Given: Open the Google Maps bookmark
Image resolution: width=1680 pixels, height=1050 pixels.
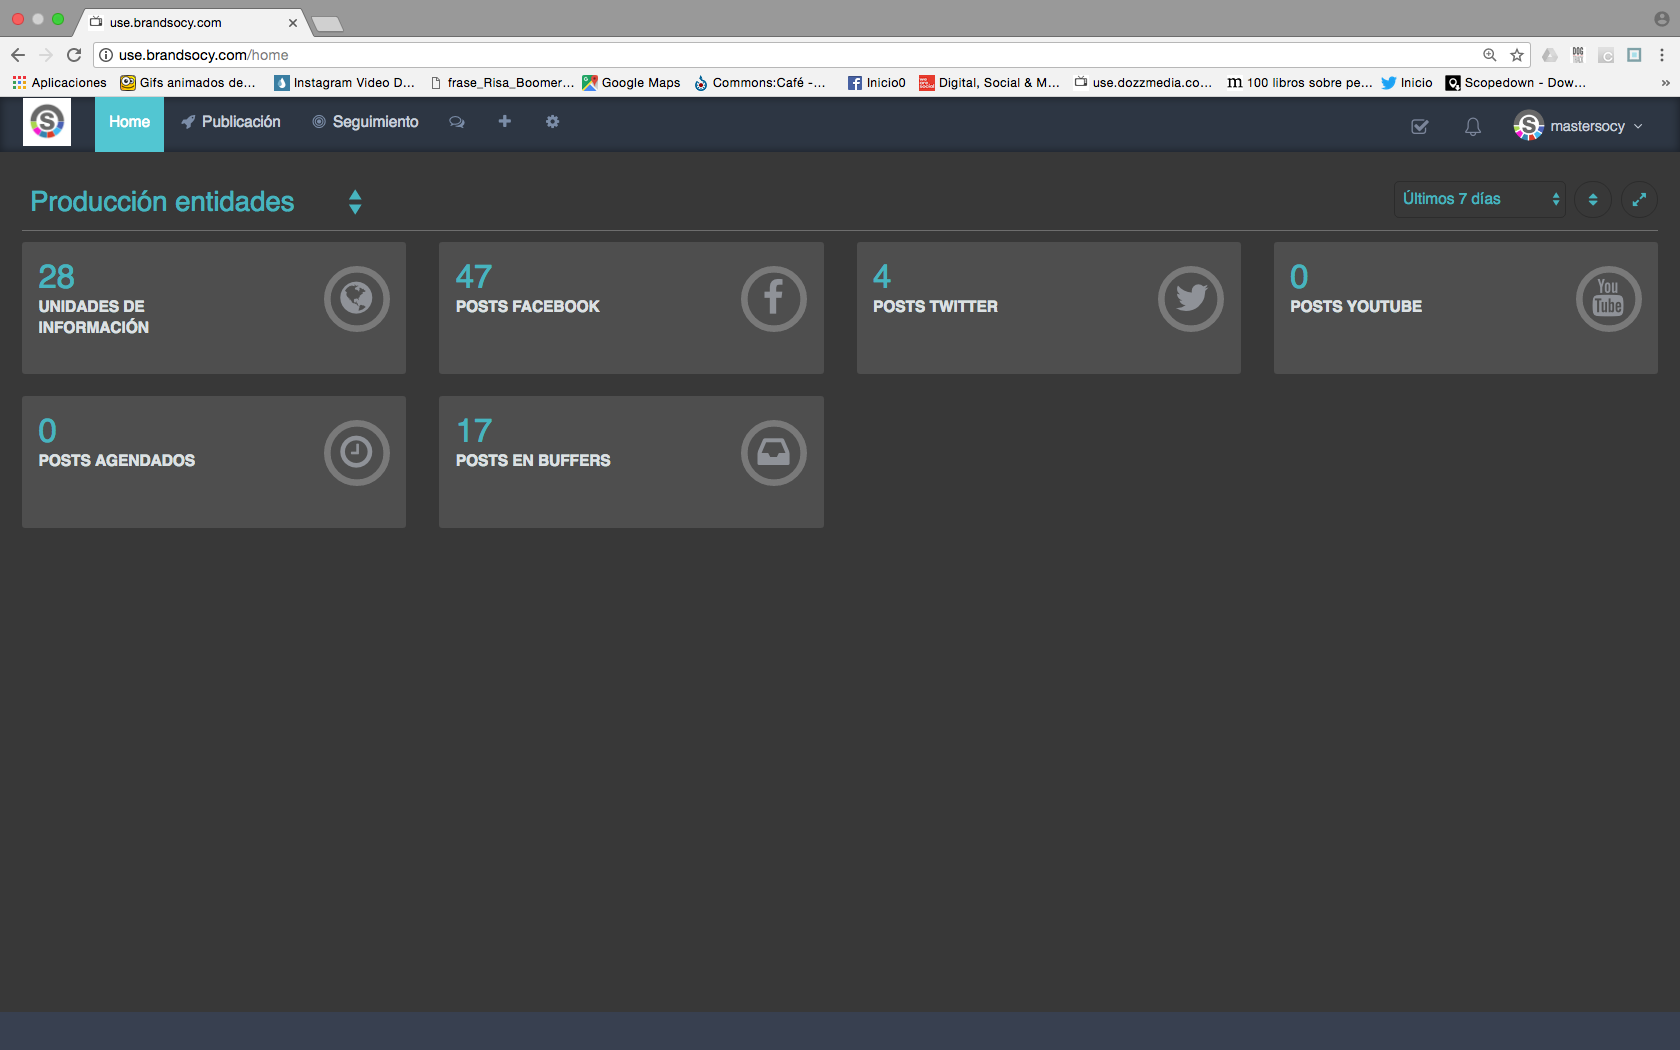Looking at the screenshot, I should click(632, 83).
